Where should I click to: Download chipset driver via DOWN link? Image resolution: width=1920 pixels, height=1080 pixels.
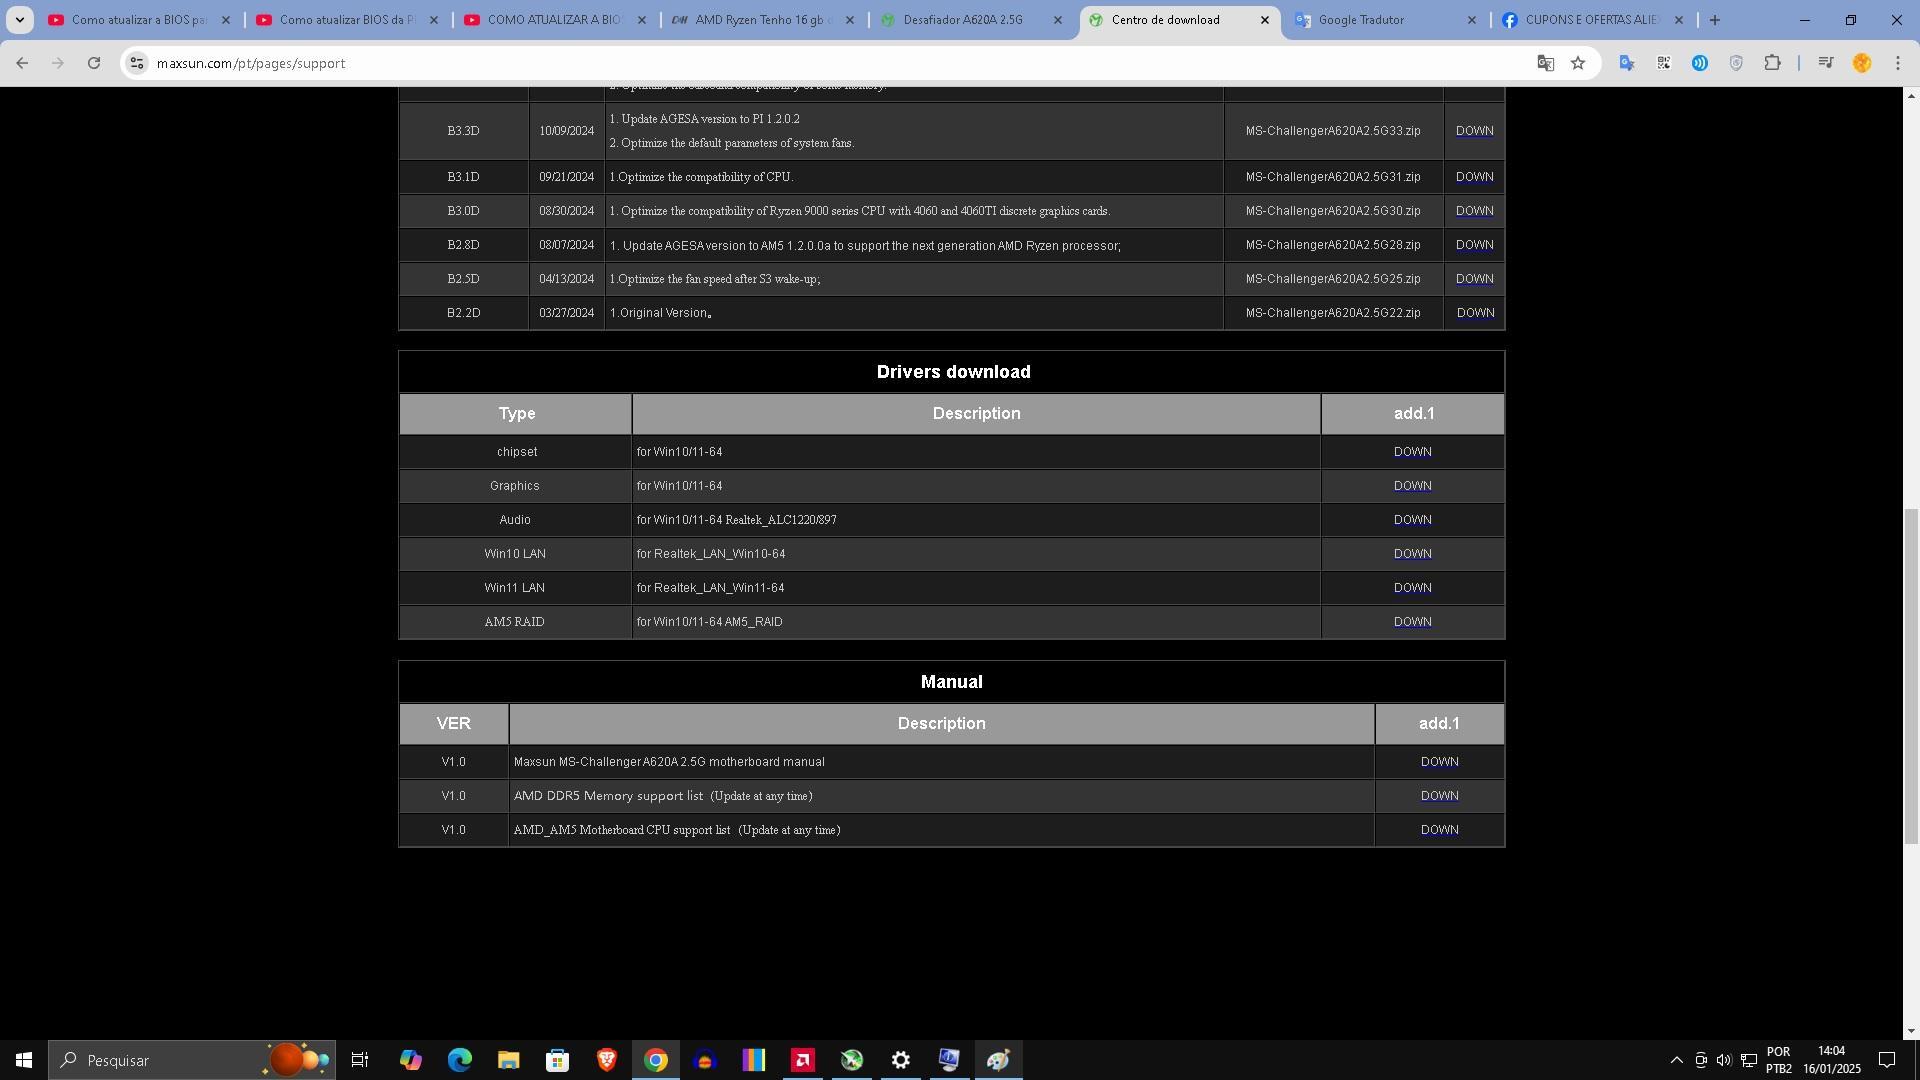tap(1412, 452)
